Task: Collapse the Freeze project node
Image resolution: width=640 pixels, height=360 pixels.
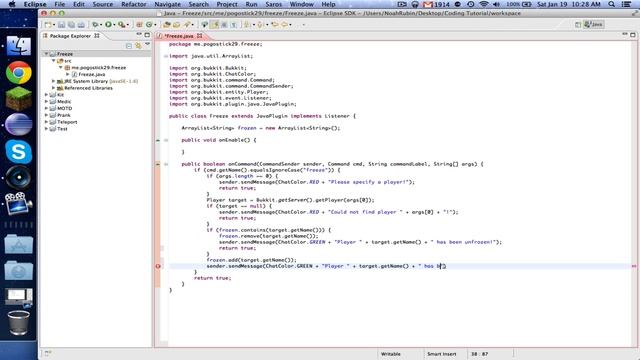Action: click(47, 54)
